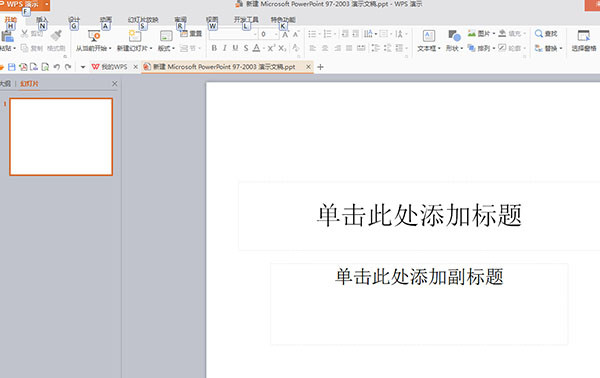The height and width of the screenshot is (378, 600).
Task: Click the 查找 find button
Action: 546,34
